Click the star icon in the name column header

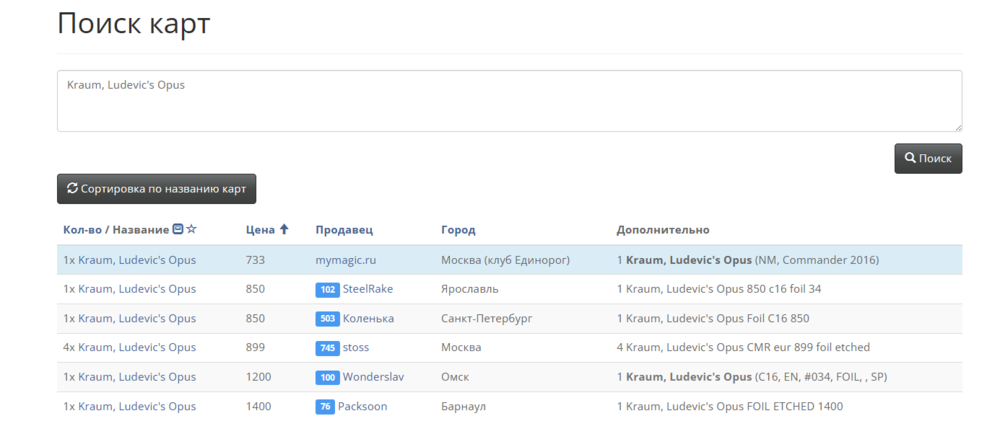pos(192,230)
